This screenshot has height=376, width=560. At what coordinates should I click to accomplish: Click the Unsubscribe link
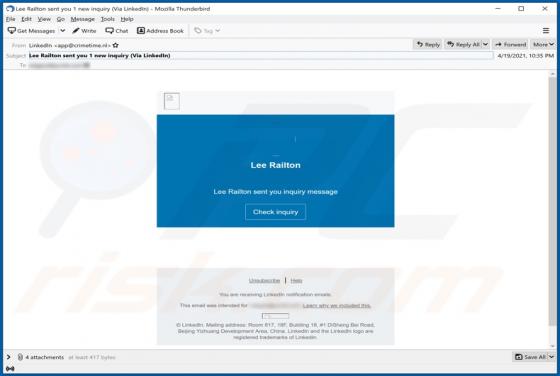click(x=264, y=280)
